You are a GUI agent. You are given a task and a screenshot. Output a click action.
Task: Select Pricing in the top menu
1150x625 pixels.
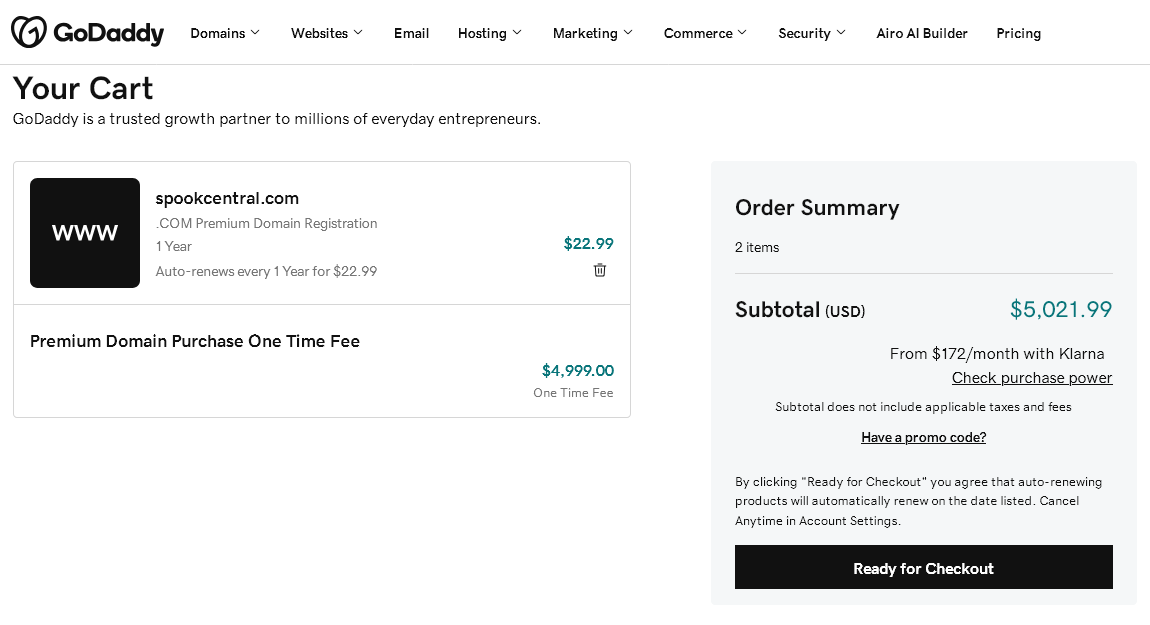(1019, 33)
